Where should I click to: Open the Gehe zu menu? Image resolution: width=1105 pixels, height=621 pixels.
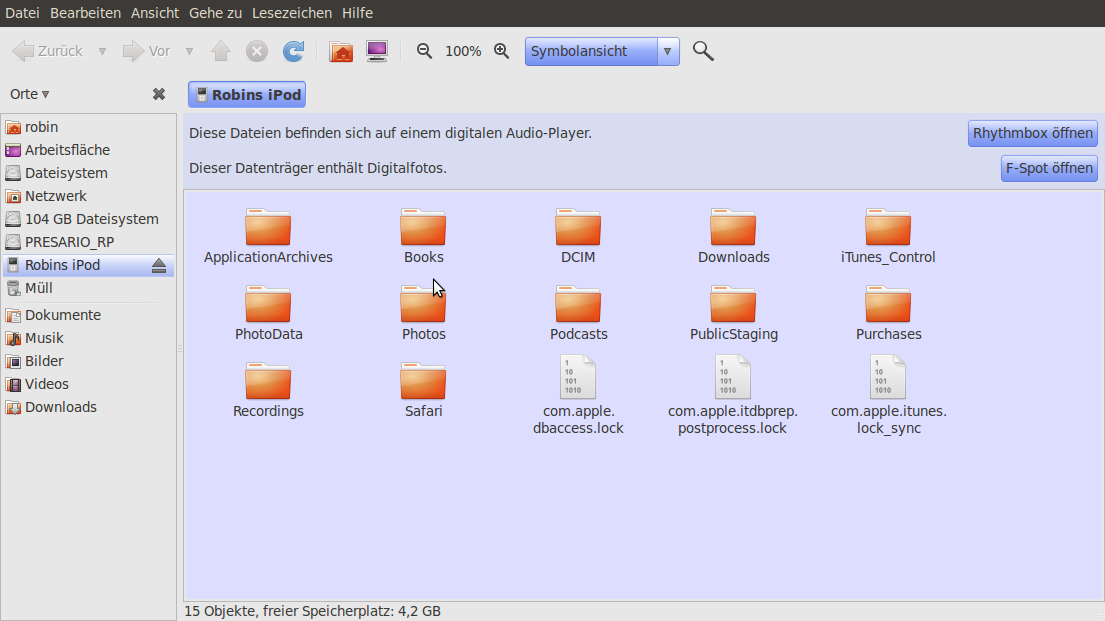click(x=216, y=13)
